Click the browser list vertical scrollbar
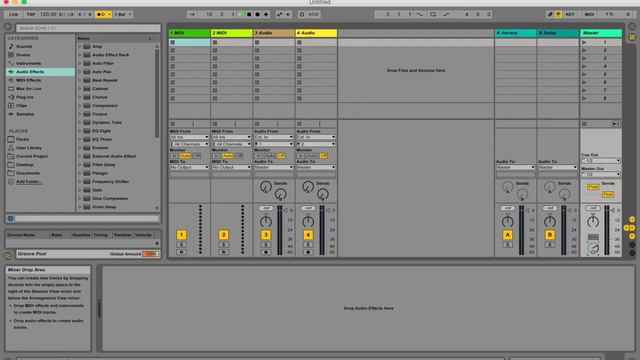Image resolution: width=640 pixels, height=360 pixels. [x=157, y=93]
